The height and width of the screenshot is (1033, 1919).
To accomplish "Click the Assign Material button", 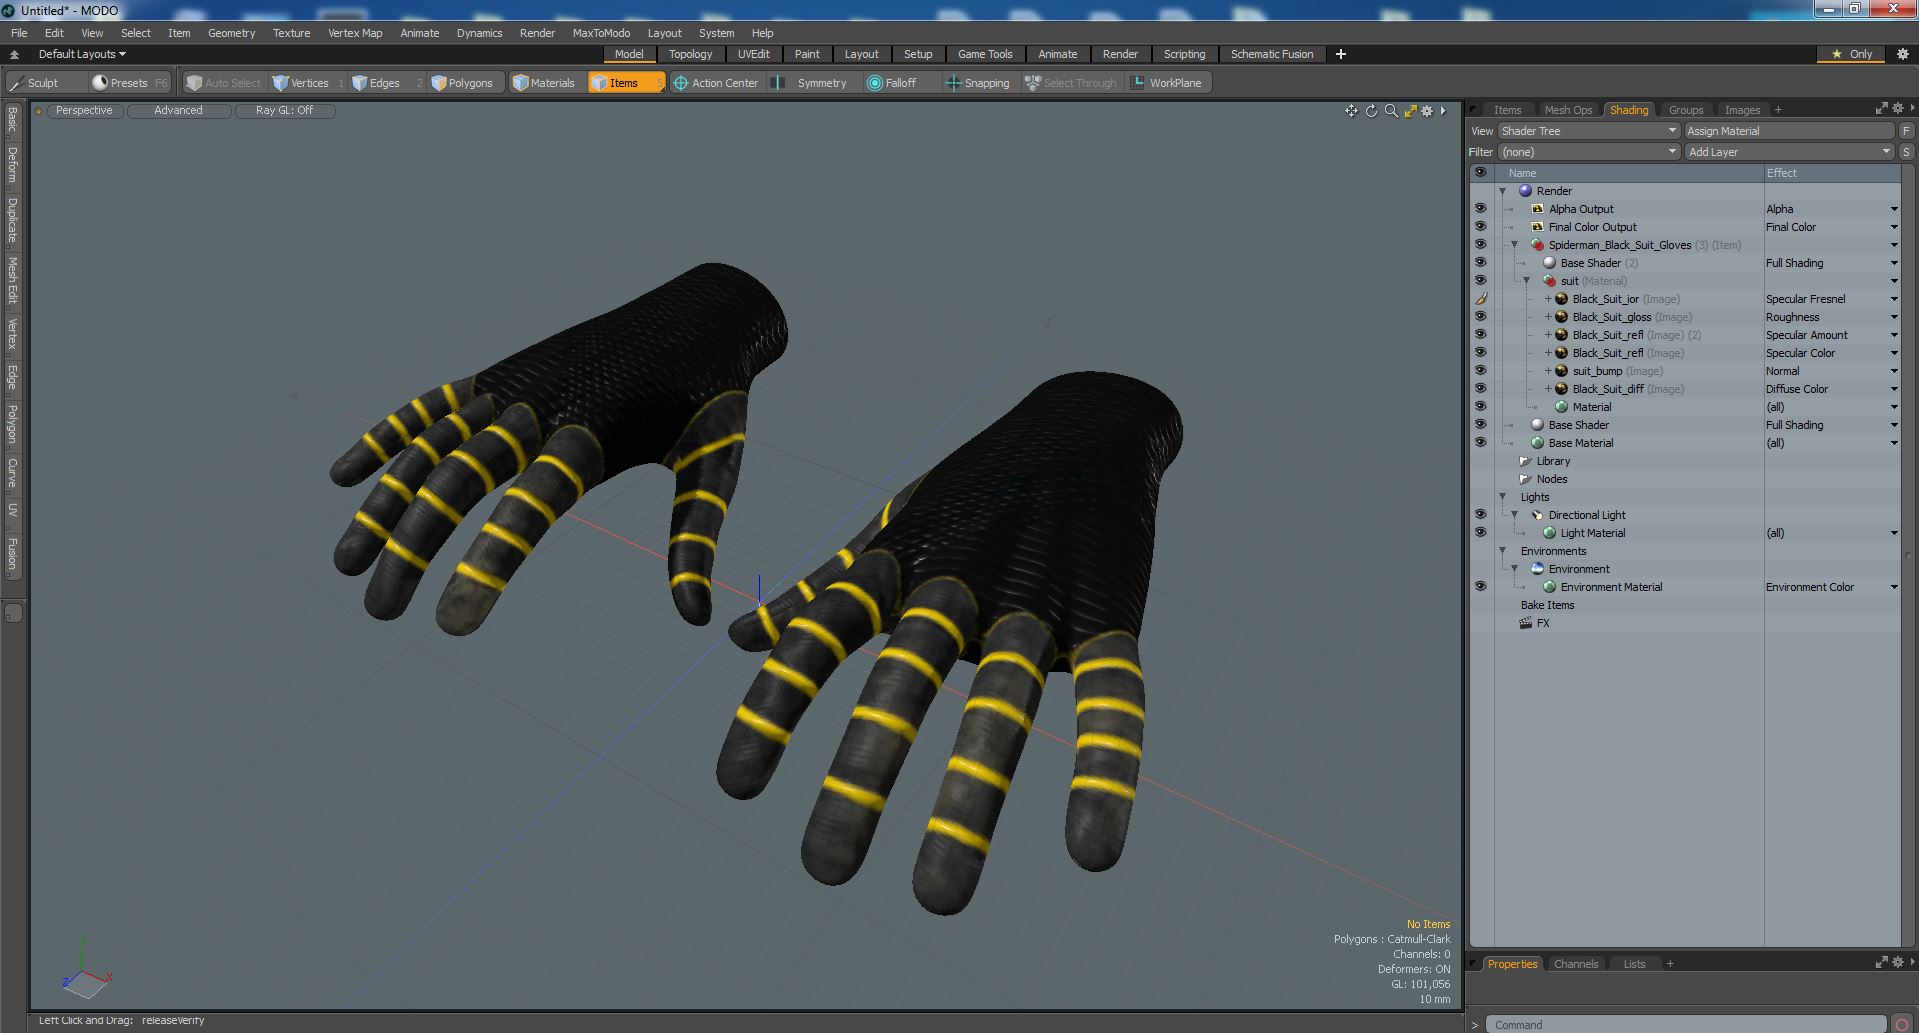I will coord(1789,131).
